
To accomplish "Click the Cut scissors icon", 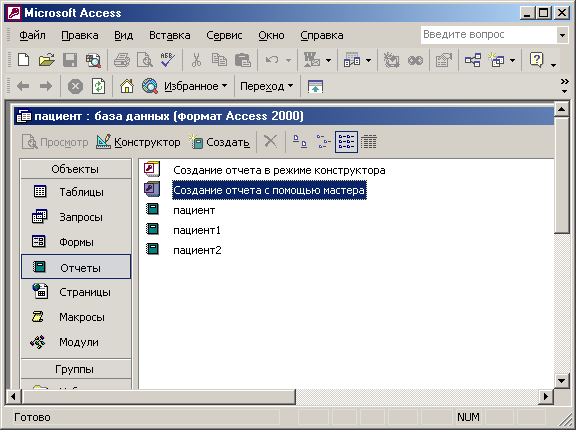I will pyautogui.click(x=197, y=60).
